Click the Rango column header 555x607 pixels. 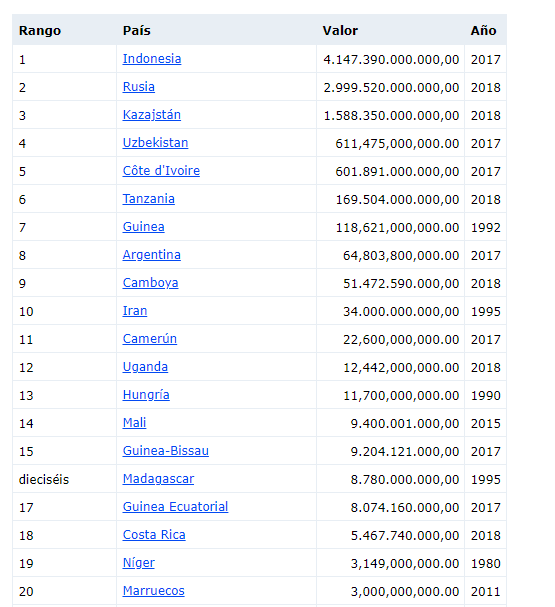40,31
